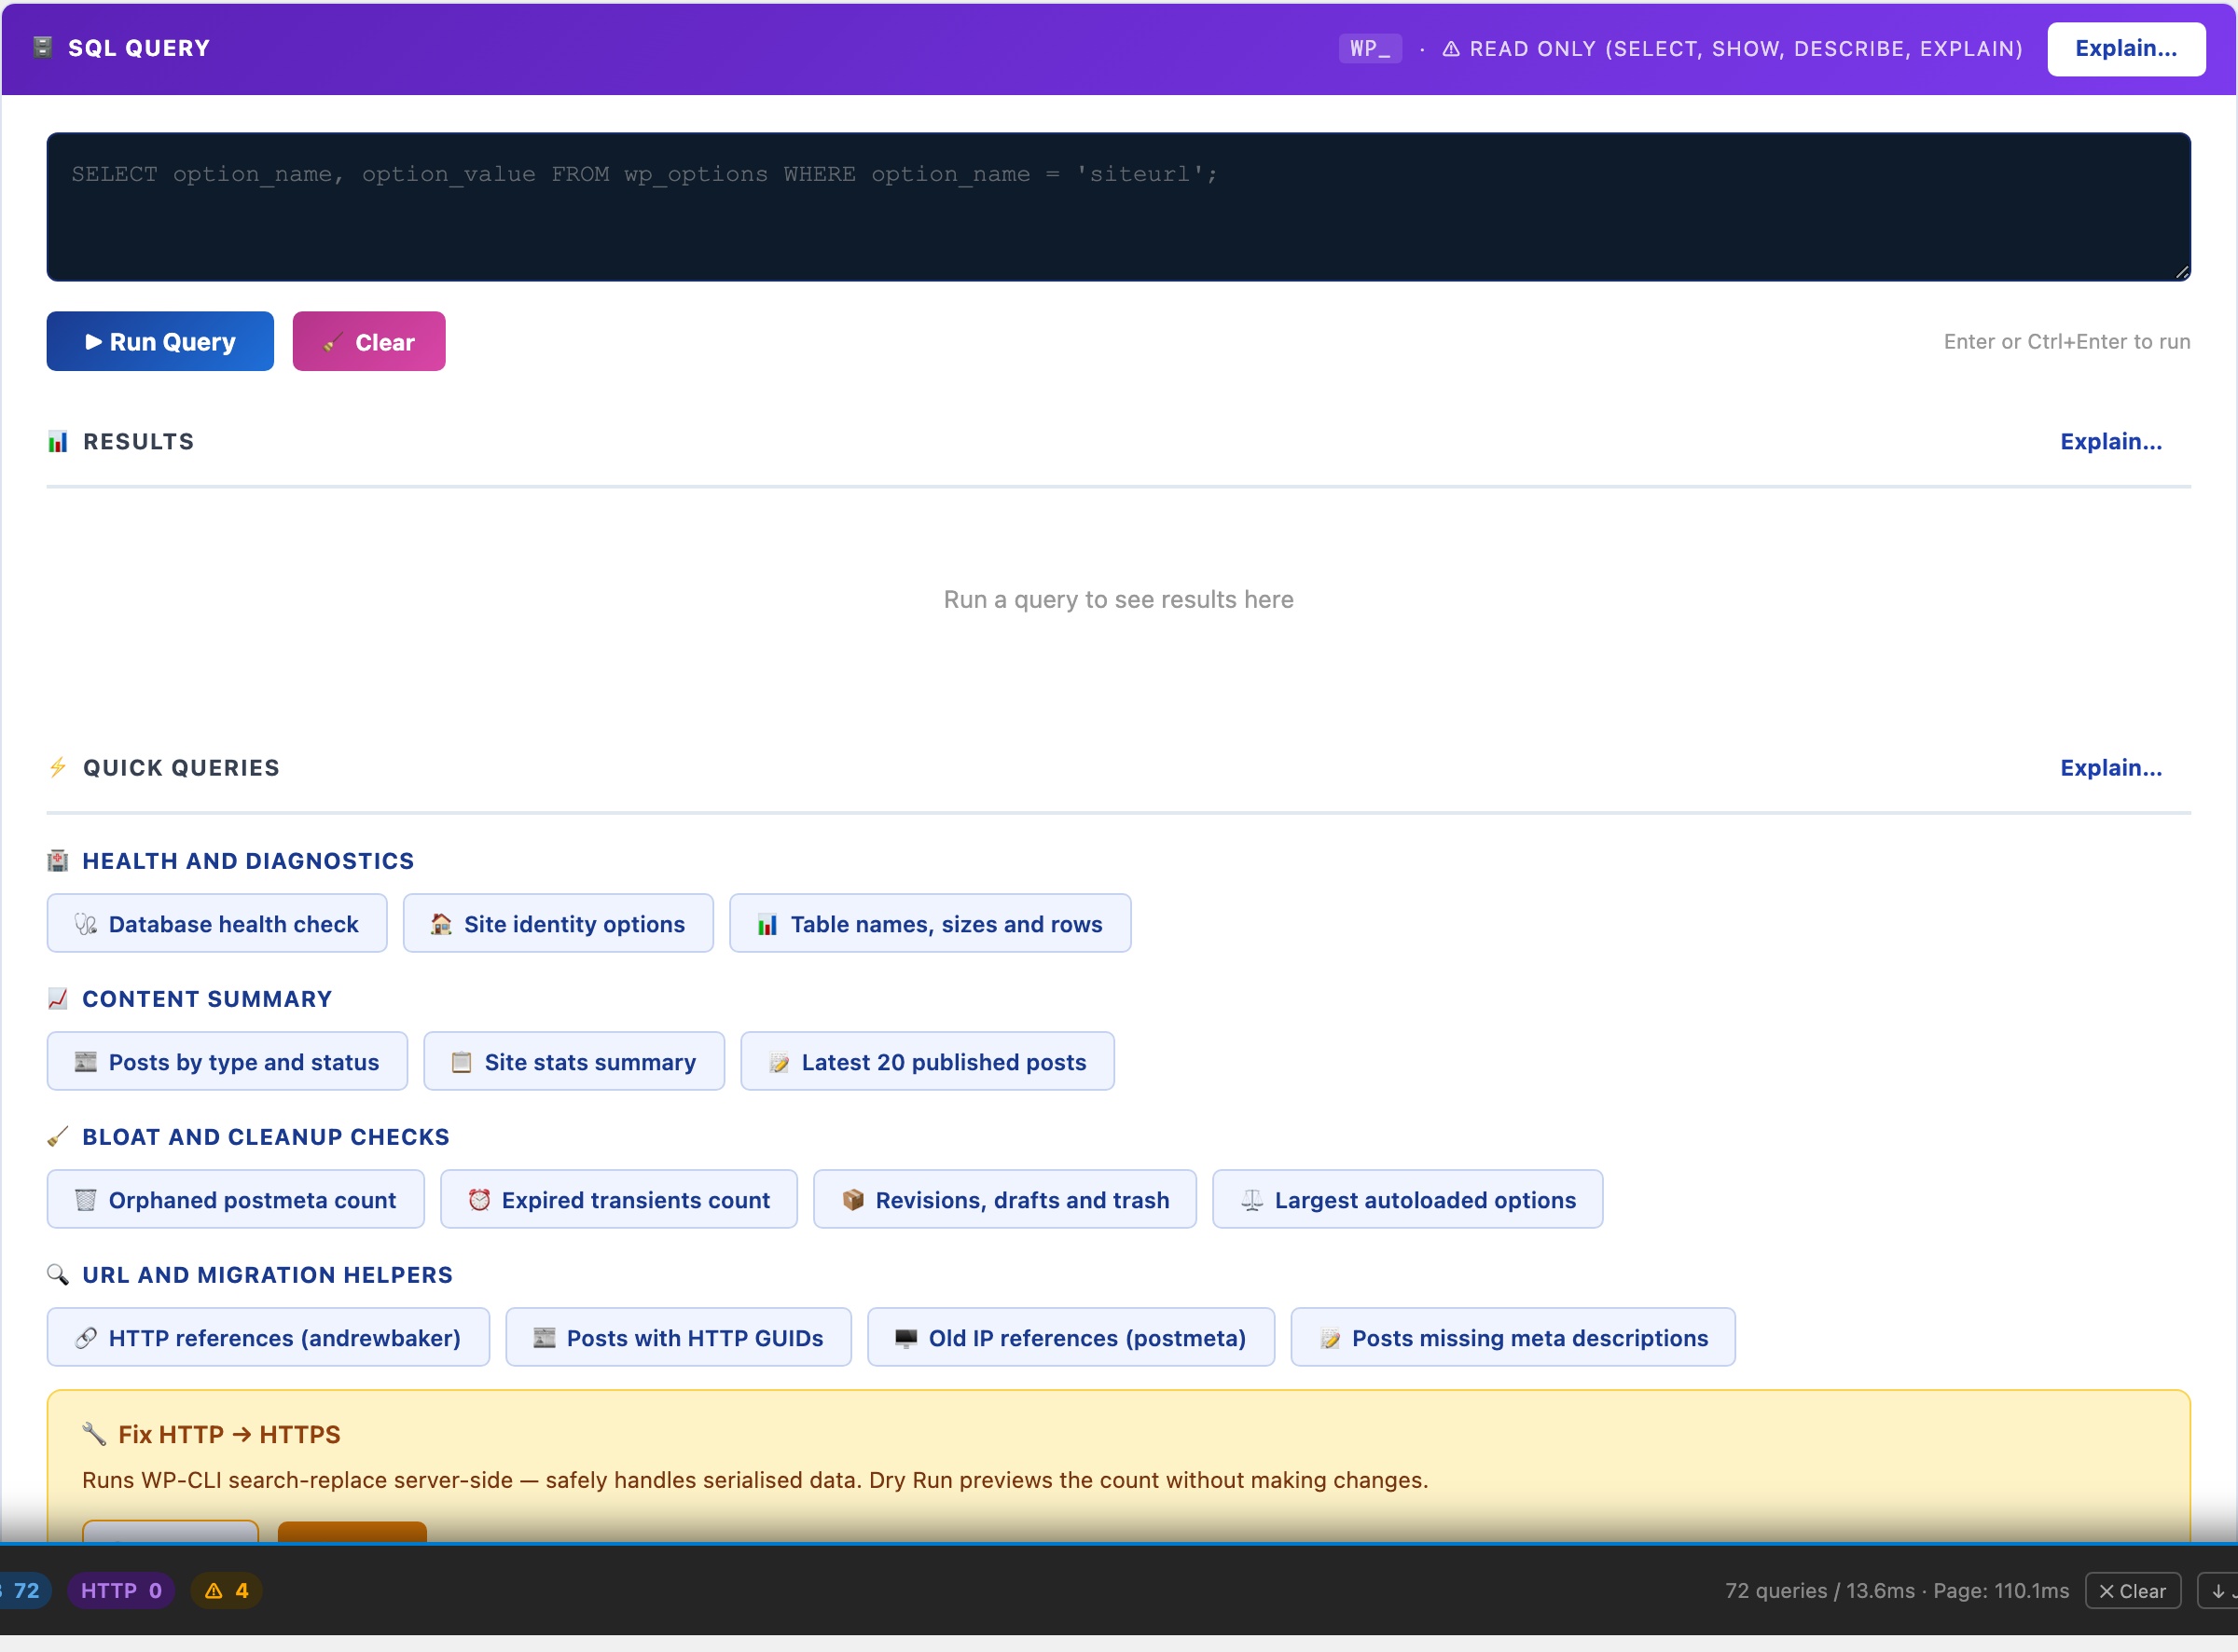The image size is (2238, 1652).
Task: Open the Largest autoloaded options query
Action: [x=1408, y=1199]
